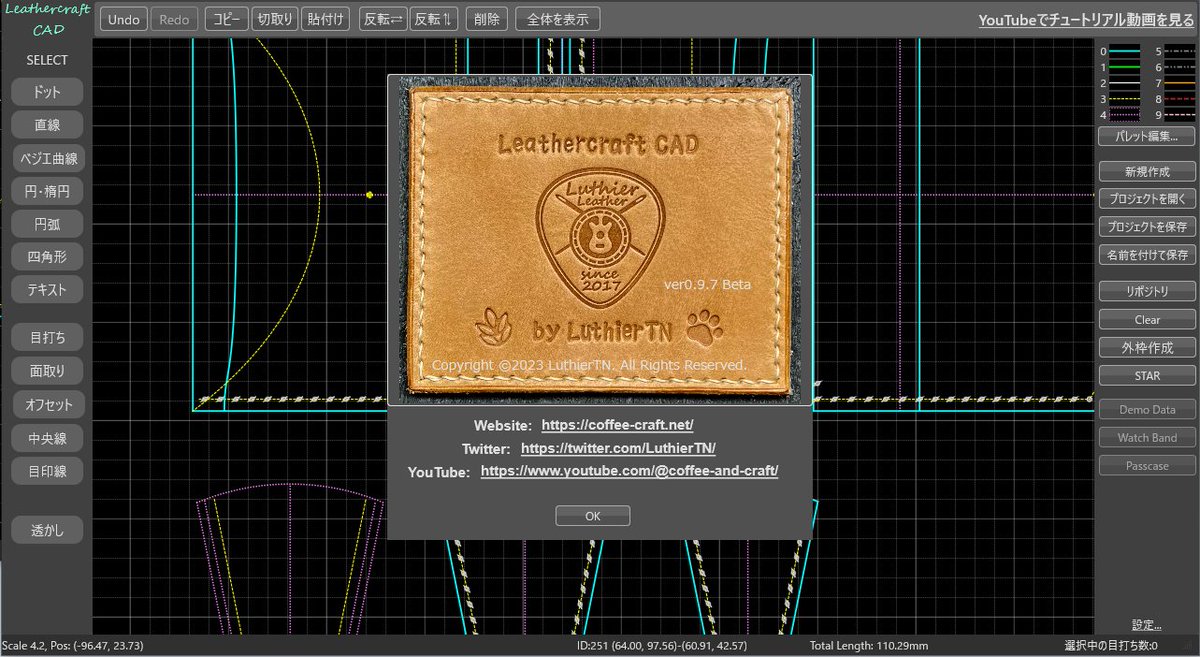Select the テキスト text tool

click(47, 289)
